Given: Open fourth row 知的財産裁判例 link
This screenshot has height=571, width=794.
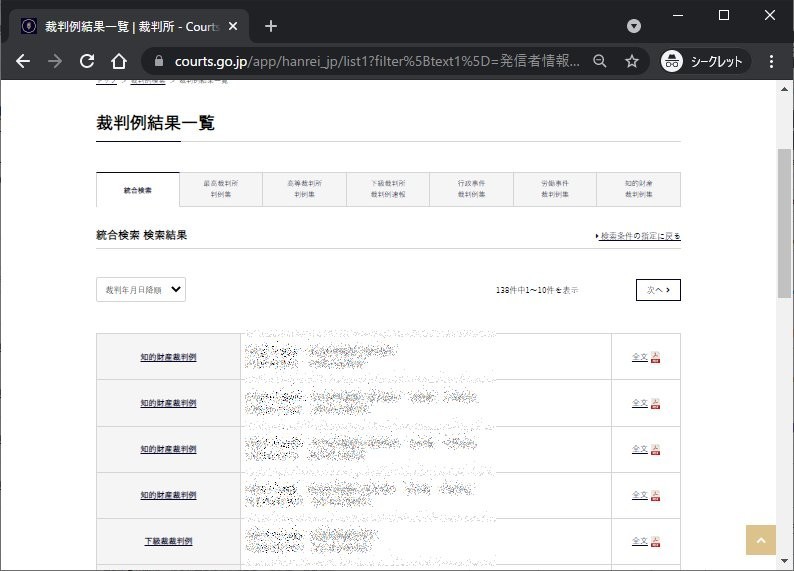Looking at the screenshot, I should click(168, 495).
